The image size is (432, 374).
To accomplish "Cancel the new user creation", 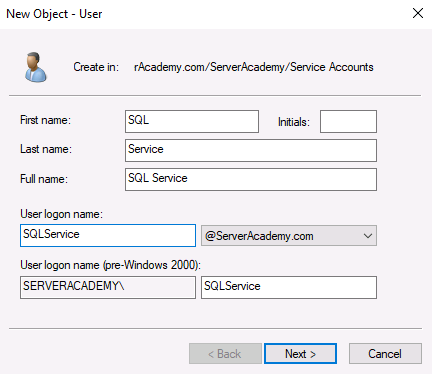I will pos(385,353).
